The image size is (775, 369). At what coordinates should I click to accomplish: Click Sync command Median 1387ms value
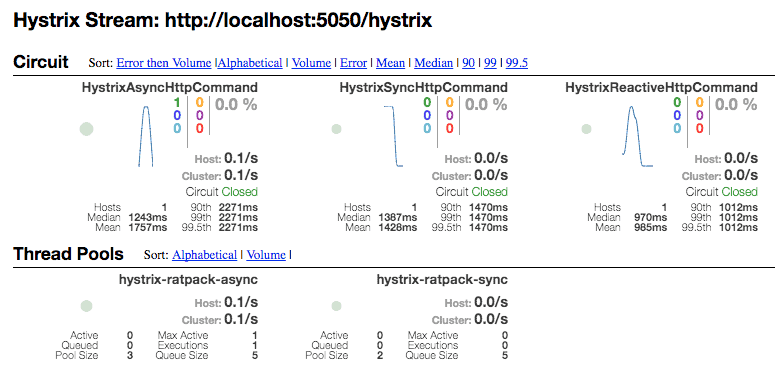click(397, 217)
